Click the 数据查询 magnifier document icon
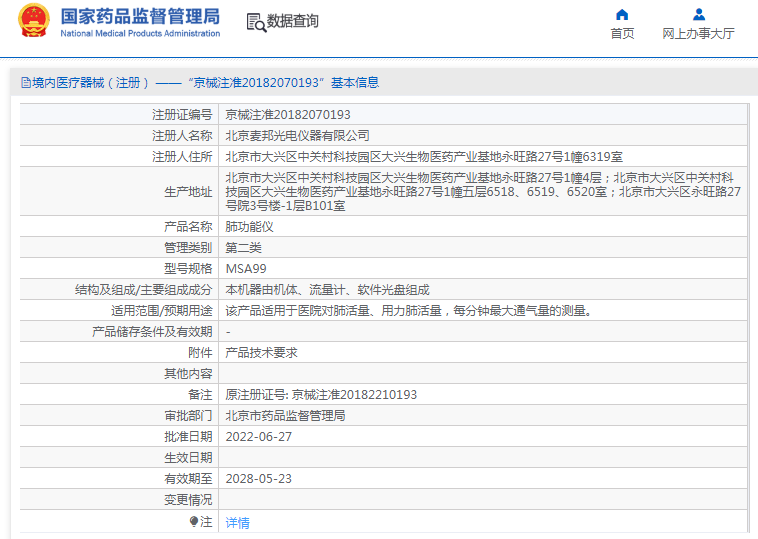758x539 pixels. coord(255,22)
